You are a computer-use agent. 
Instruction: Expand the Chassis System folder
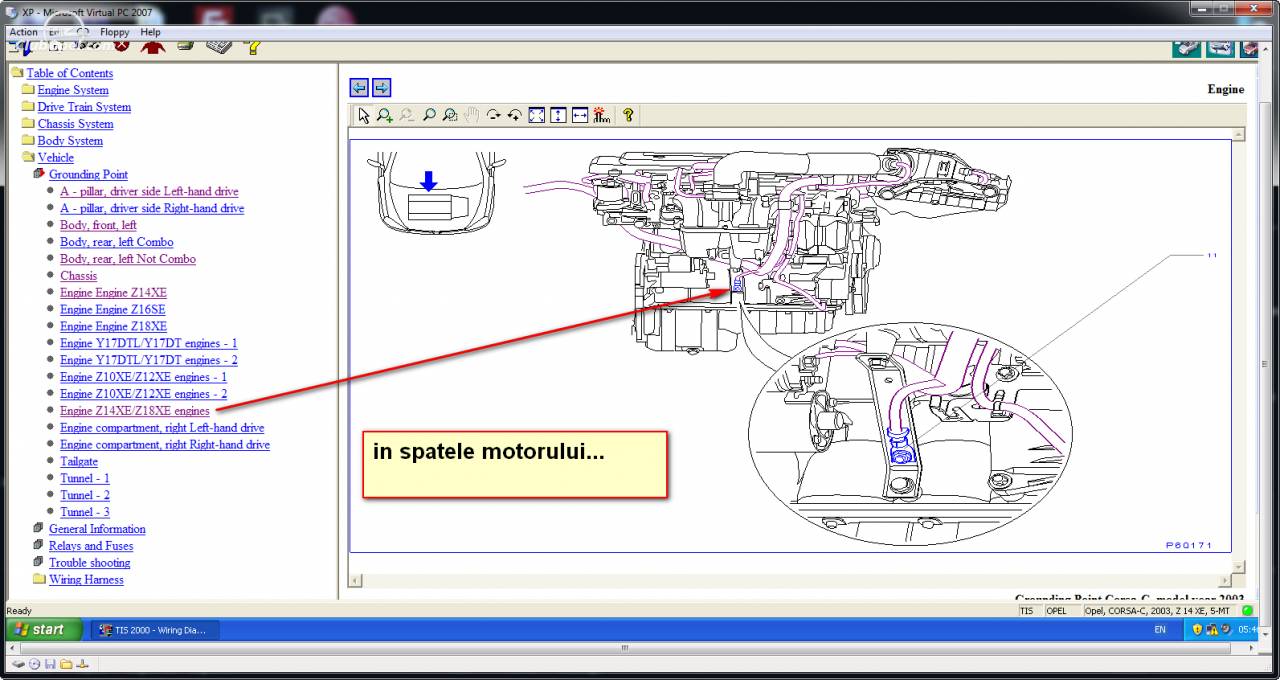75,124
